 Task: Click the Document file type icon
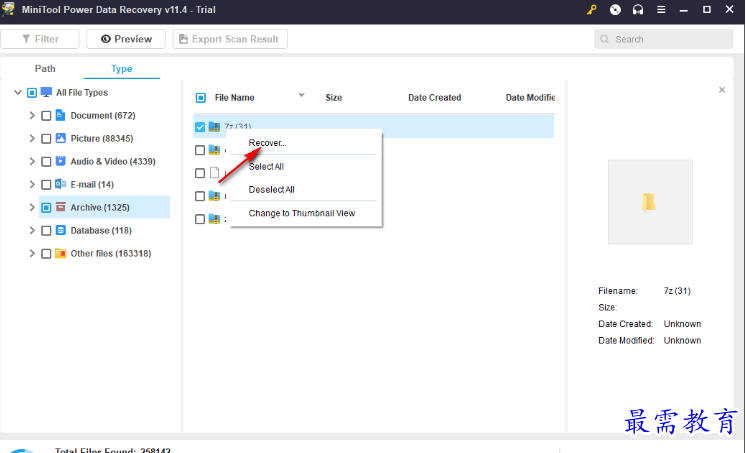60,115
